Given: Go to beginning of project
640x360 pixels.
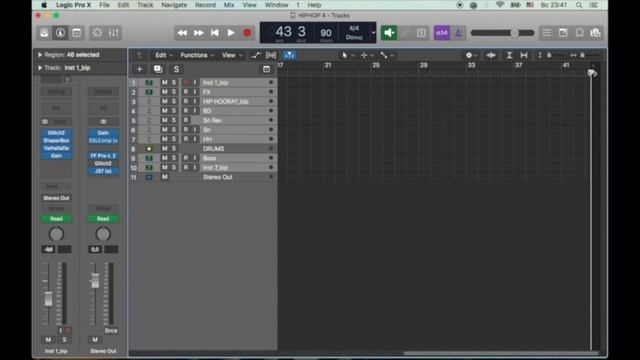Looking at the screenshot, I should (215, 33).
